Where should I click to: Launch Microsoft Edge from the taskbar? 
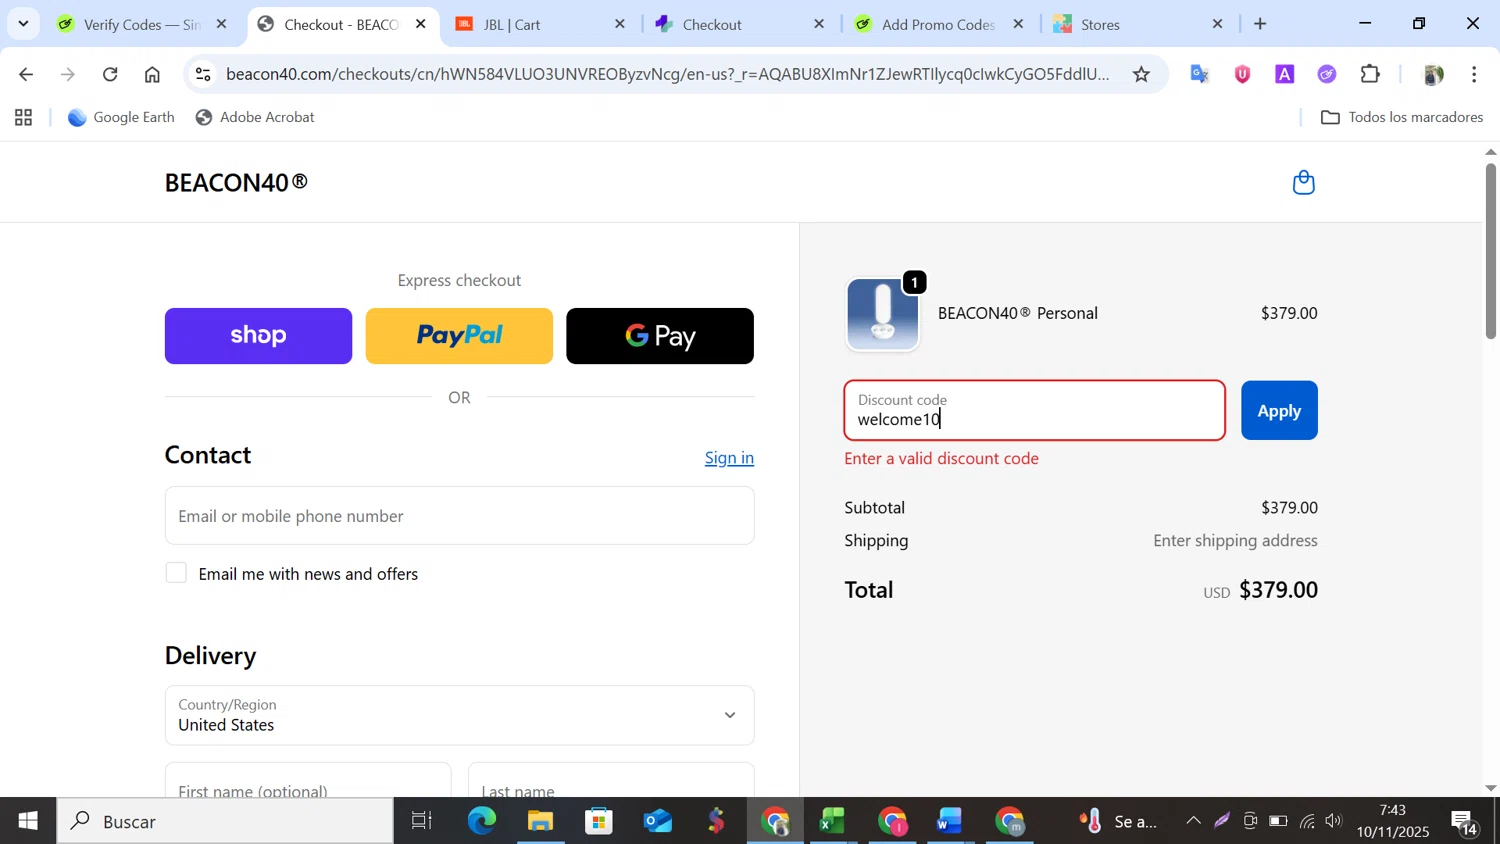(x=481, y=821)
